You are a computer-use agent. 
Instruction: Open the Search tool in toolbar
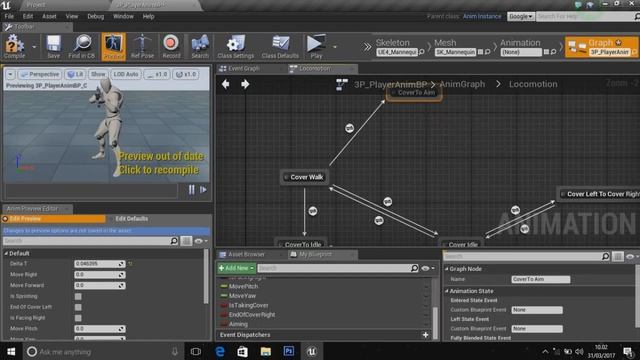pos(200,46)
